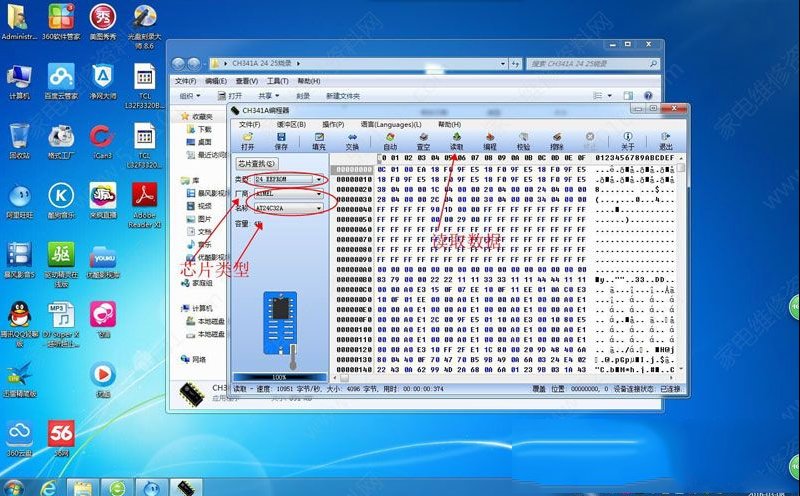Open the 360云盘 cloud desktop icon
Viewport: 800px width, 496px height.
point(19,437)
